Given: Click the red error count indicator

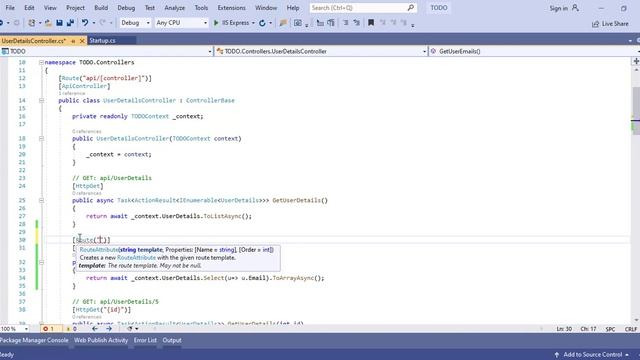Looking at the screenshot, I should (x=48, y=329).
